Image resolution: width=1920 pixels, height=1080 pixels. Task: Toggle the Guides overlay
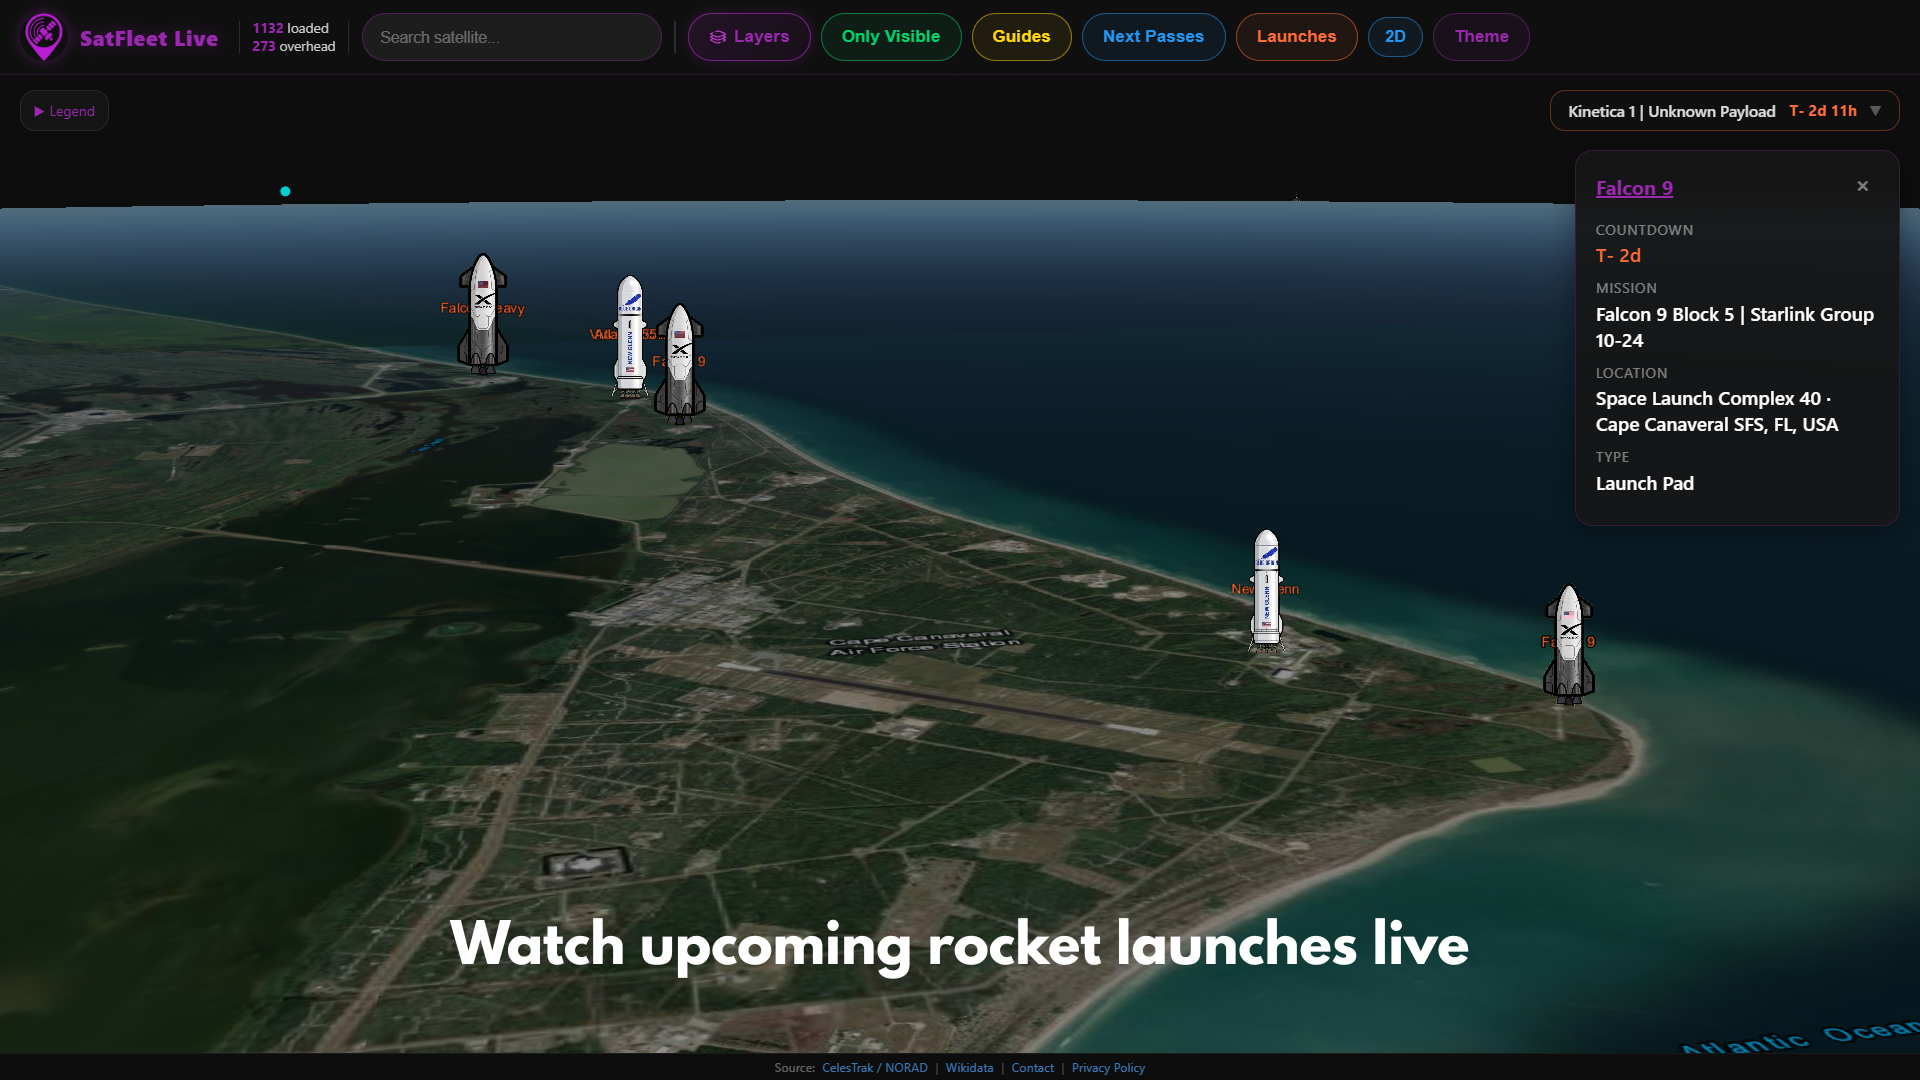[1020, 37]
